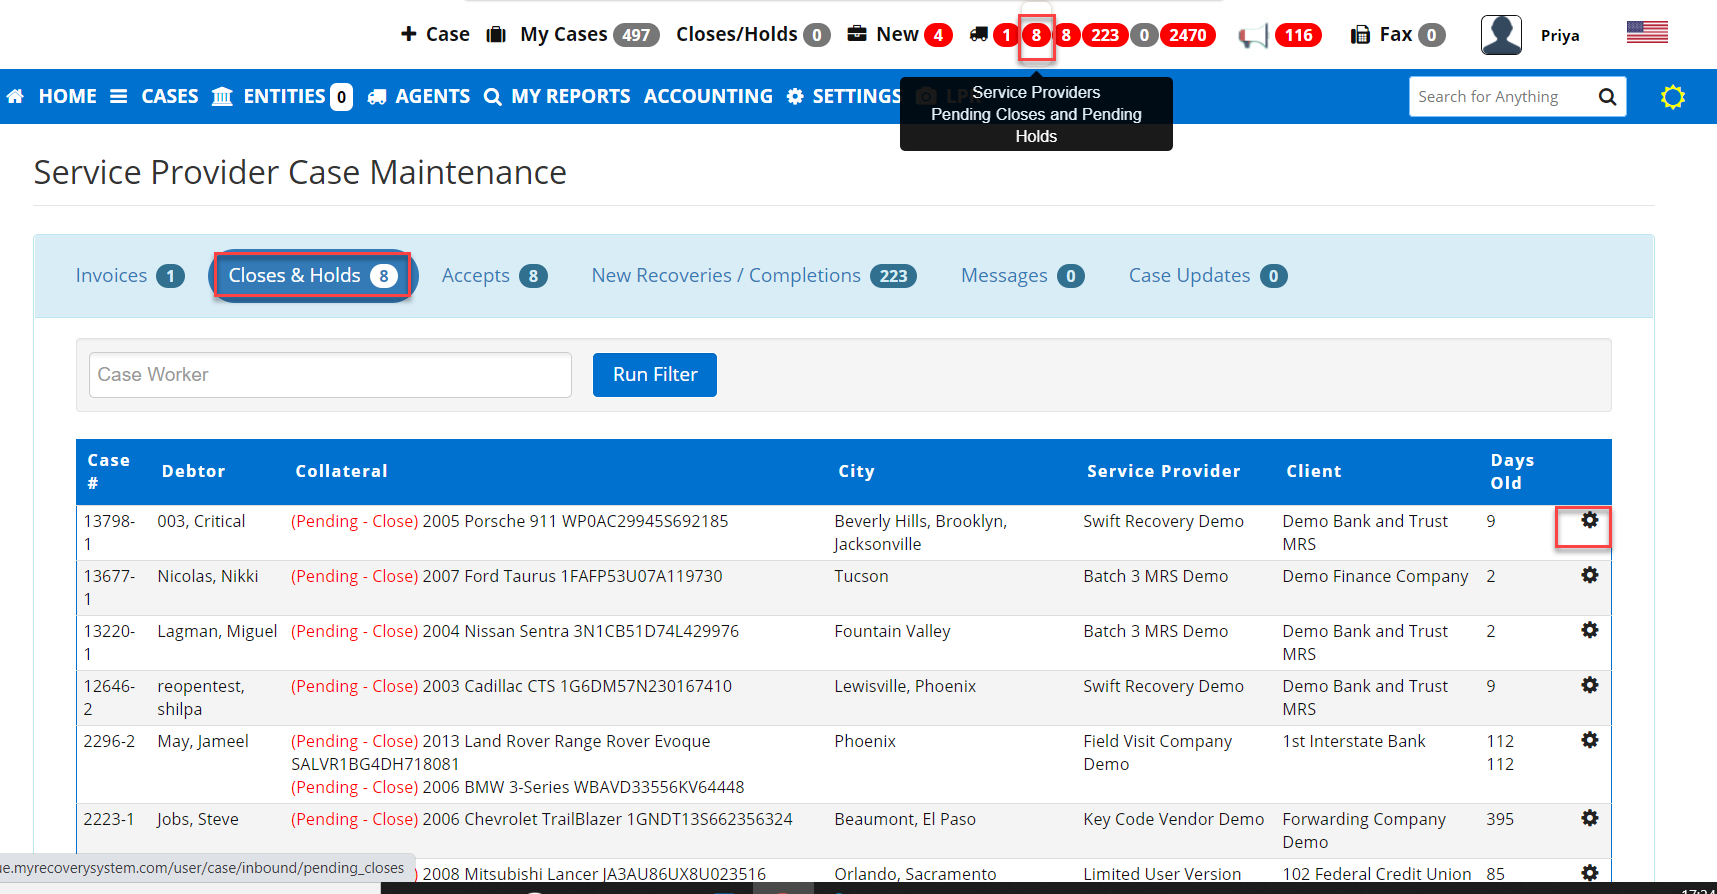The width and height of the screenshot is (1717, 894).
Task: Open gear menu for case 2296-2
Action: (x=1589, y=740)
